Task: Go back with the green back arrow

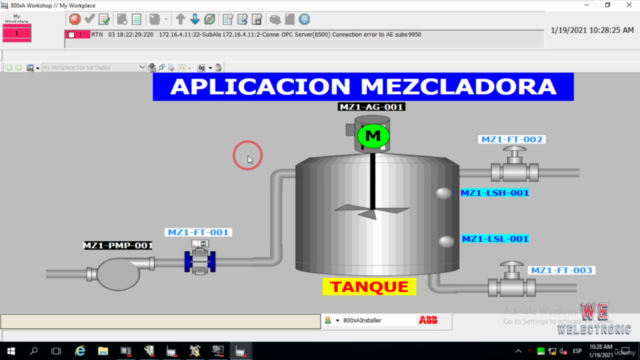Action: [9, 67]
